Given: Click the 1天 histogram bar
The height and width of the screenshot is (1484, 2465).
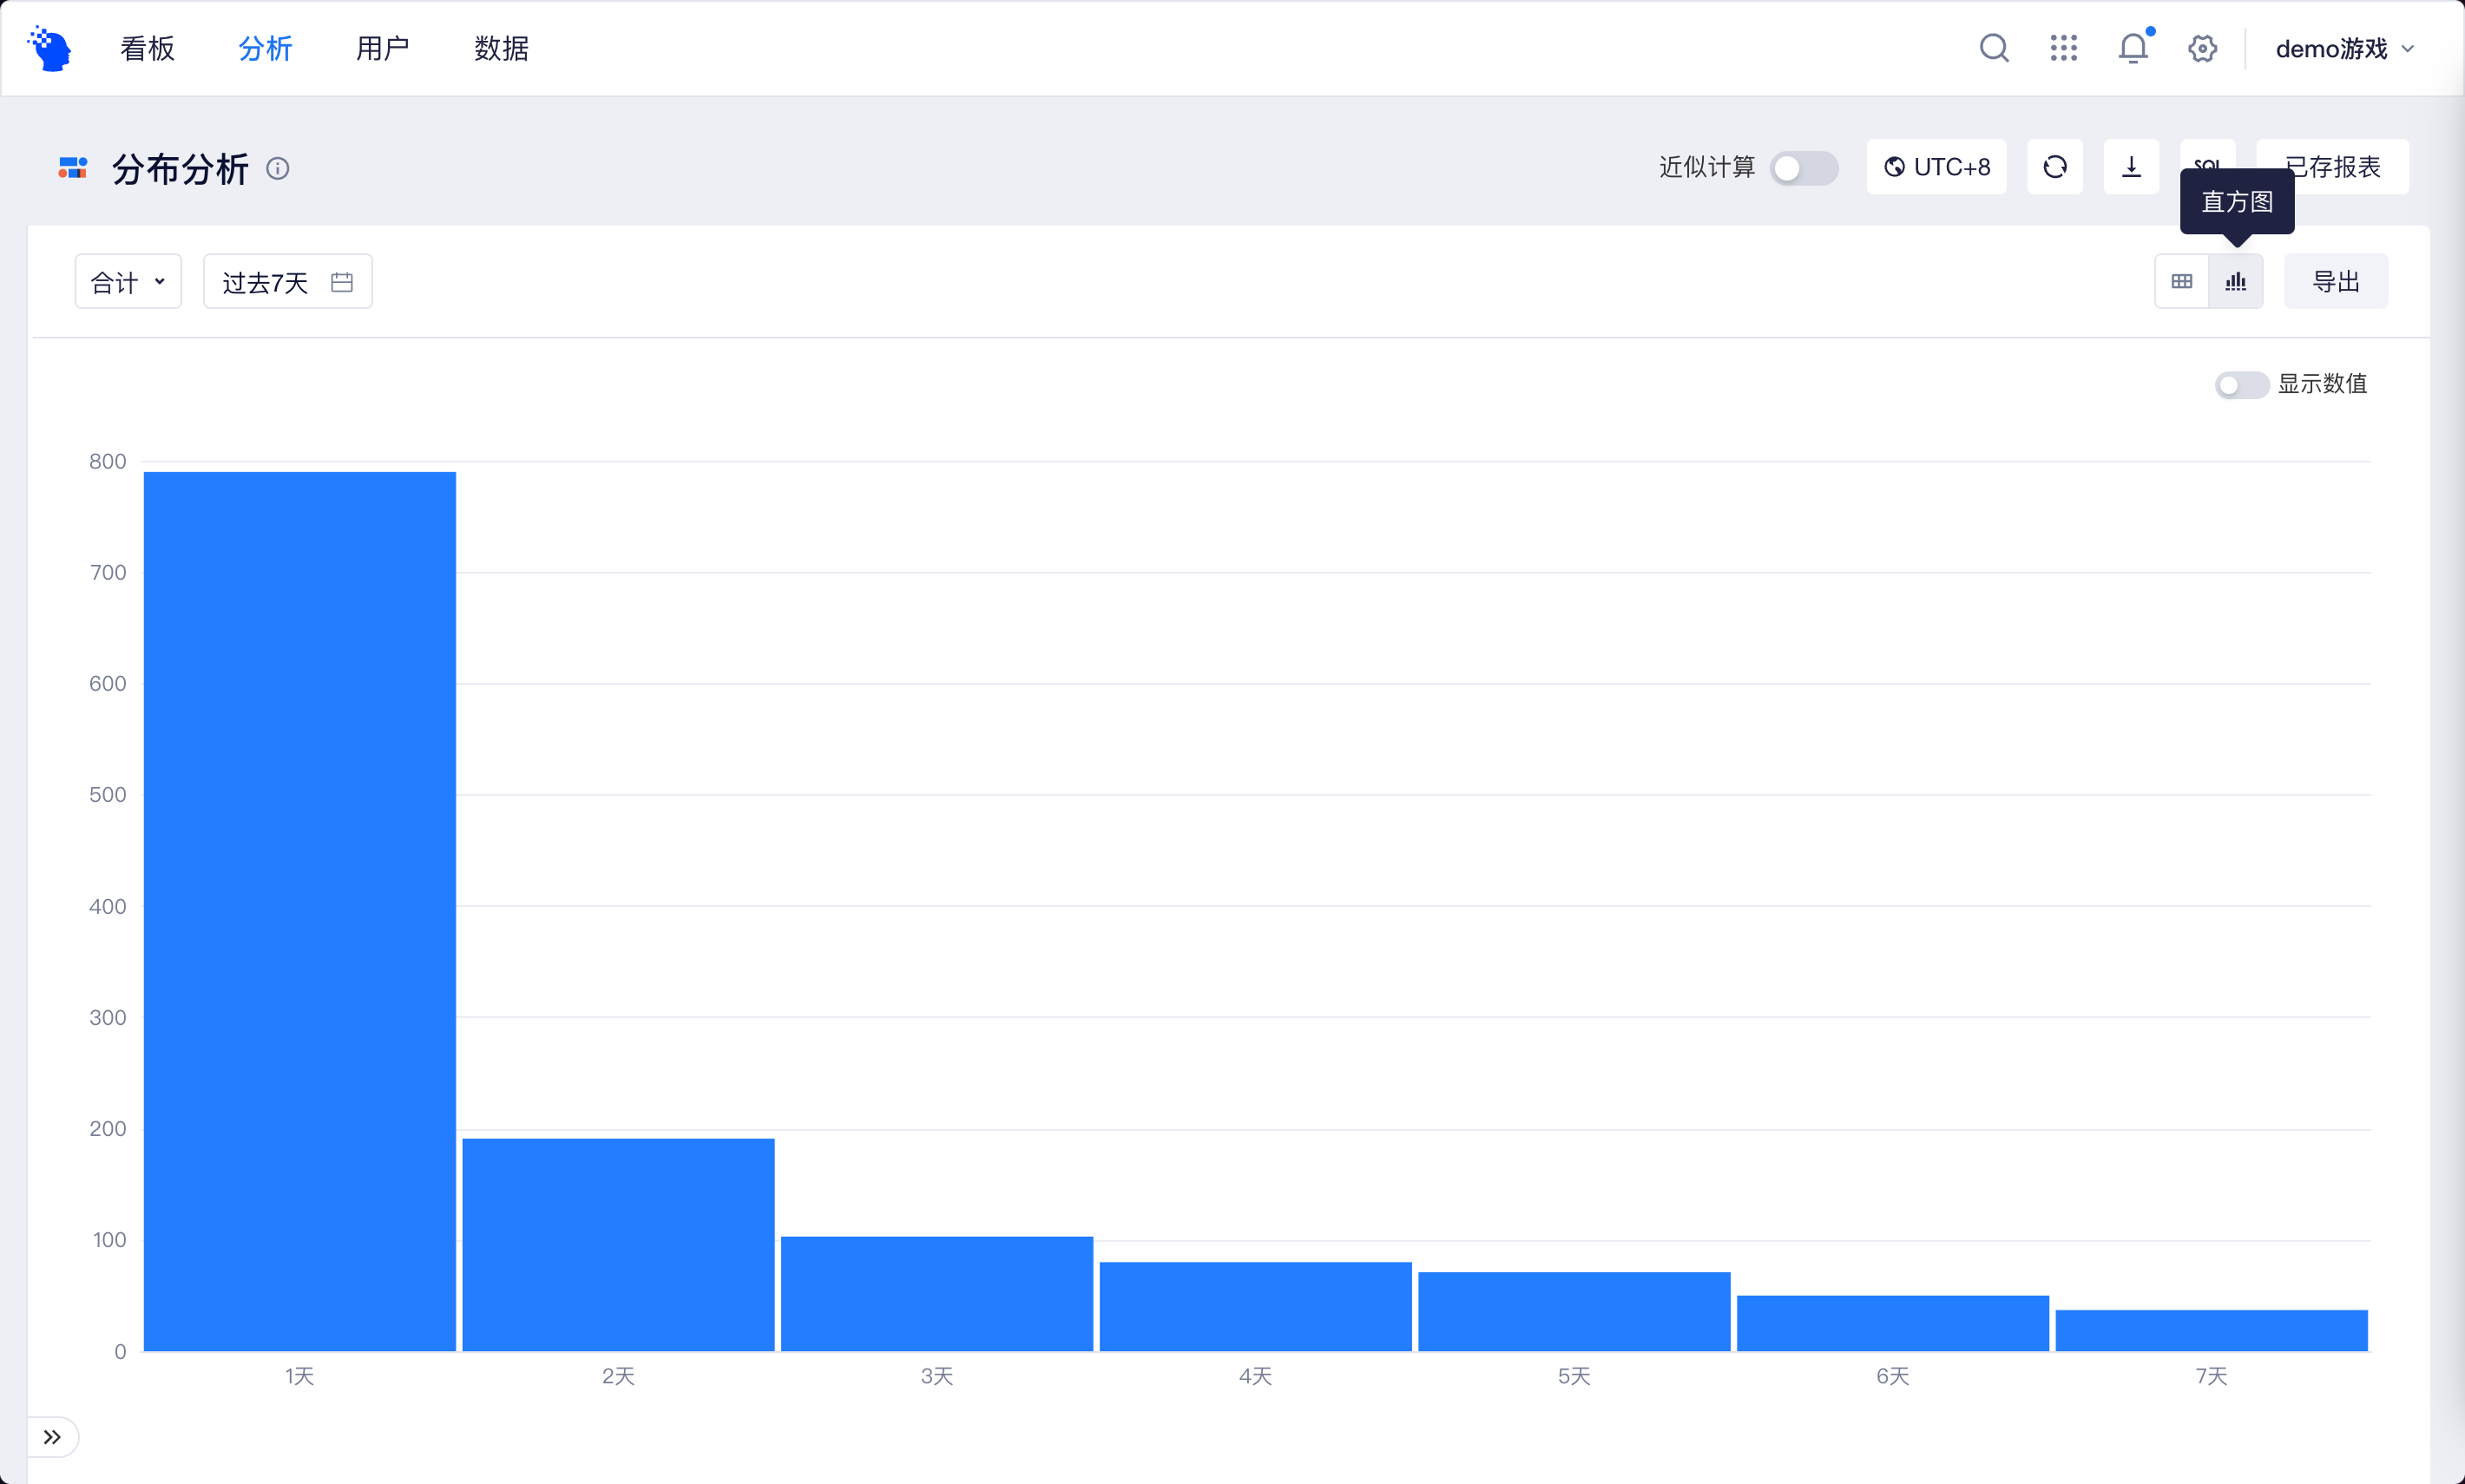Looking at the screenshot, I should (x=299, y=910).
